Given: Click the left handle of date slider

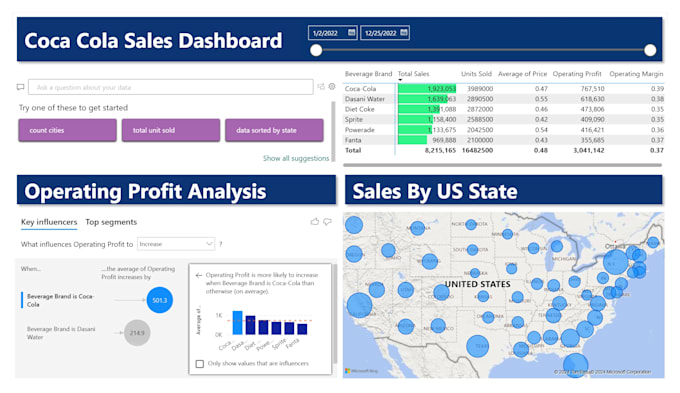Looking at the screenshot, I should tap(316, 50).
